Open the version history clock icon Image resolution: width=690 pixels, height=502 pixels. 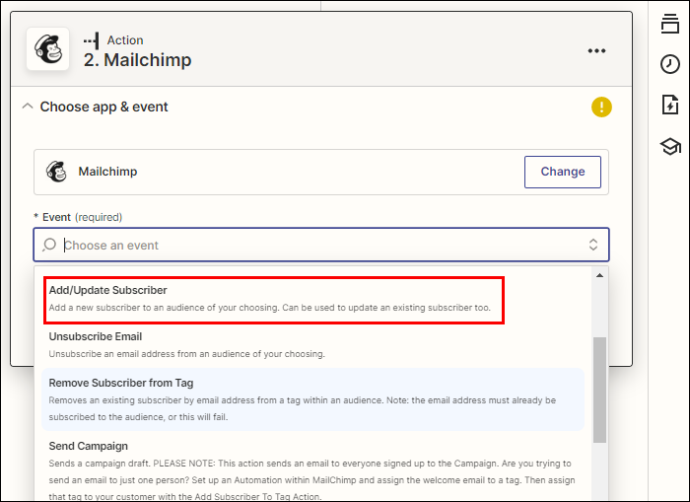pos(670,64)
